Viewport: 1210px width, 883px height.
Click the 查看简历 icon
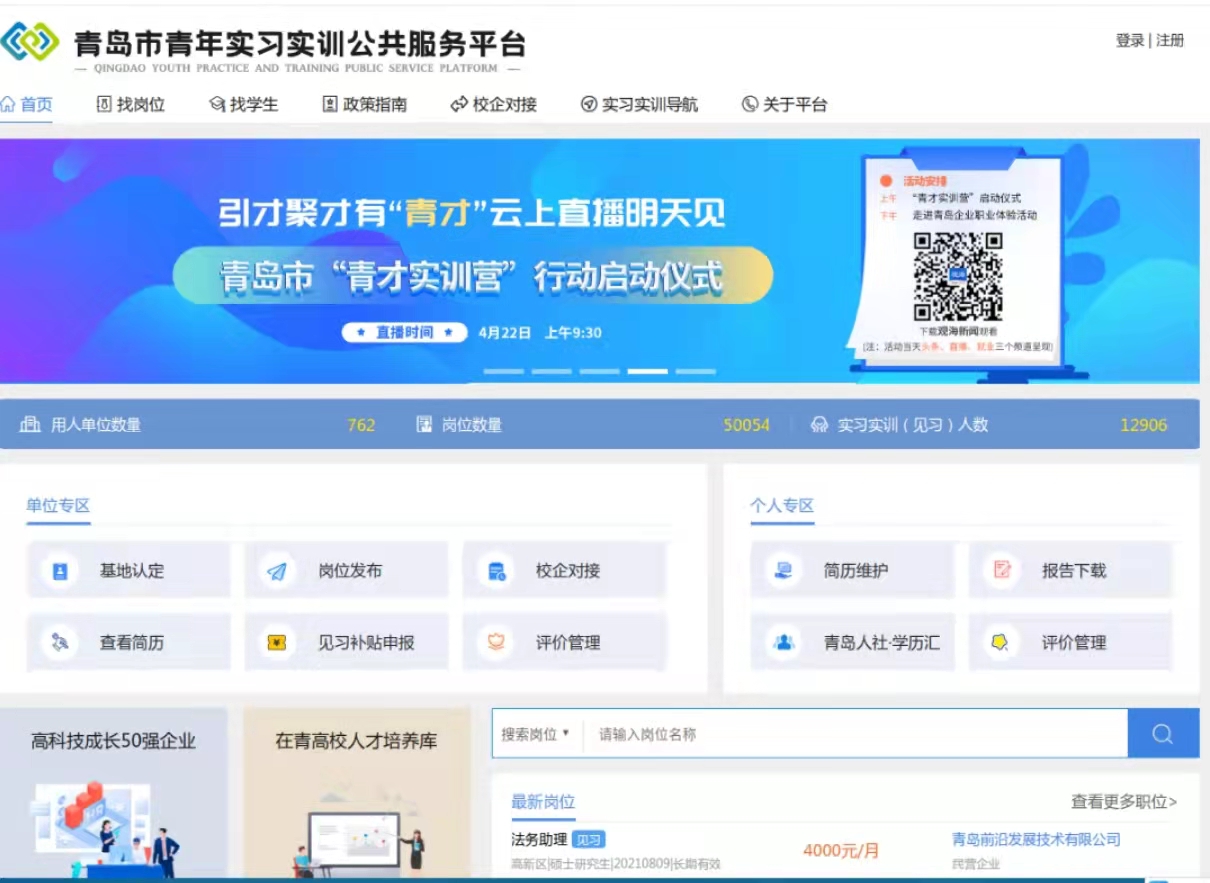[x=60, y=643]
